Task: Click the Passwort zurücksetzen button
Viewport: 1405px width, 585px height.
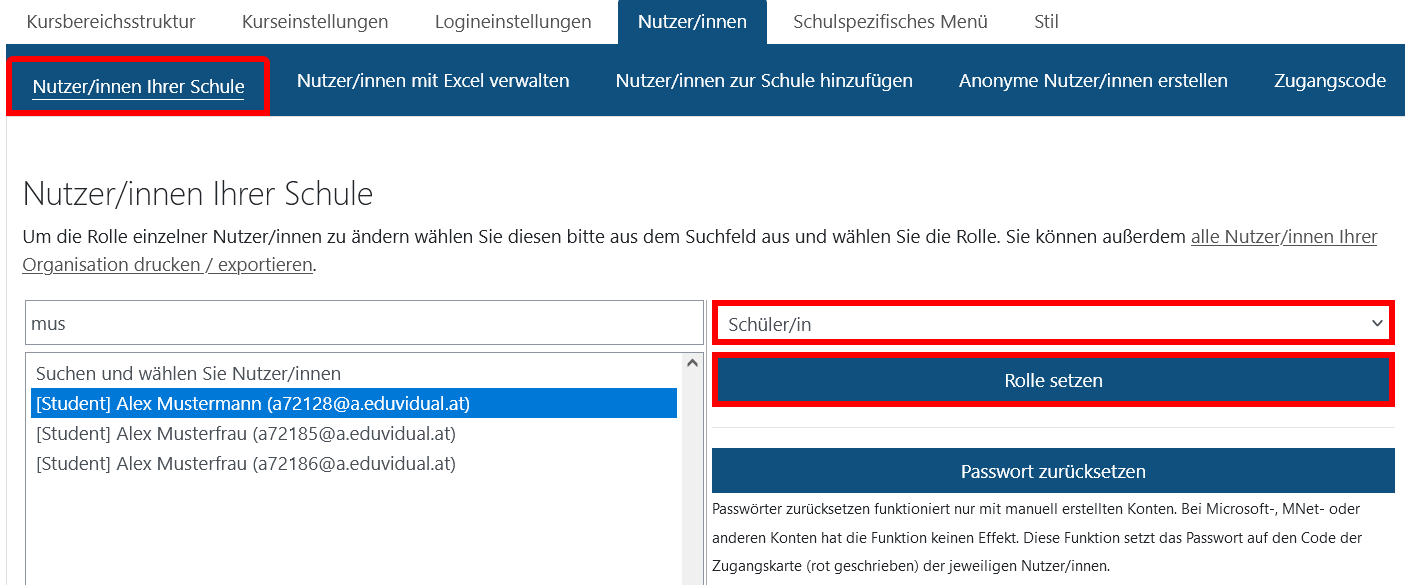Action: 1053,471
